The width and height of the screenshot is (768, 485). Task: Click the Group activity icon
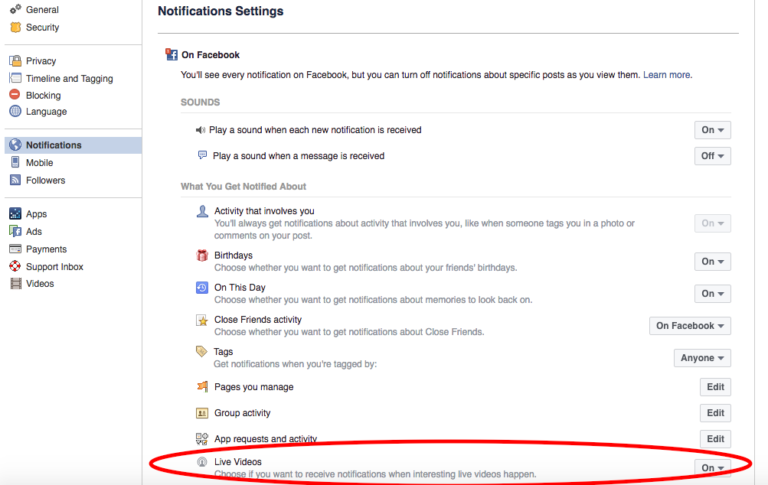(202, 413)
